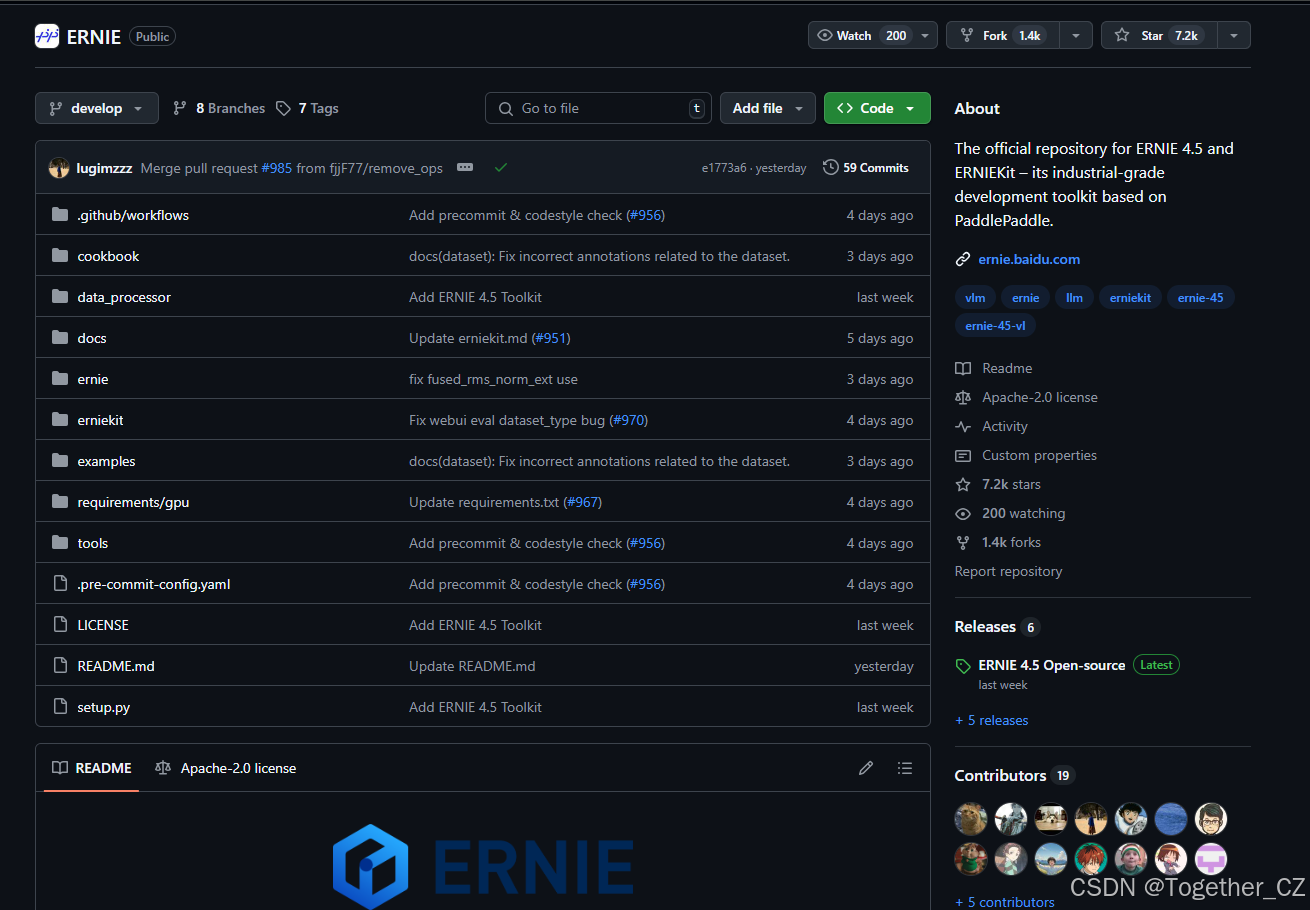Open the erniekit folder

point(101,420)
